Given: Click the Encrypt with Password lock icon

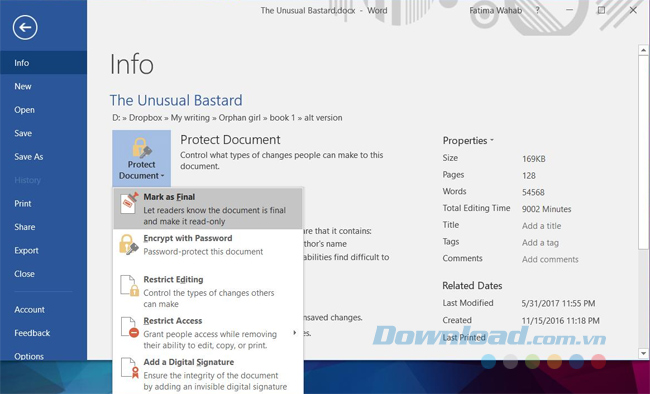Looking at the screenshot, I should [x=129, y=244].
